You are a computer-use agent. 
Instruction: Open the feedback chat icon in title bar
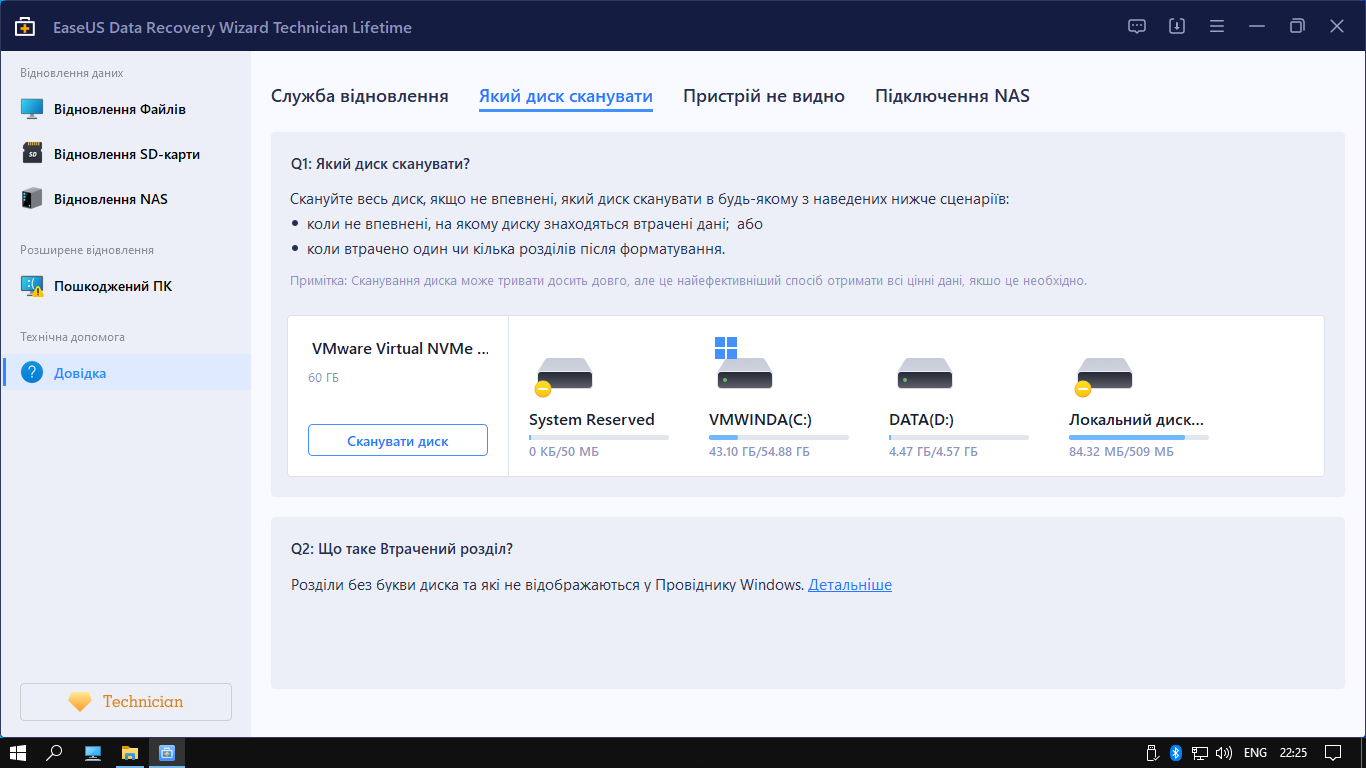pos(1137,27)
